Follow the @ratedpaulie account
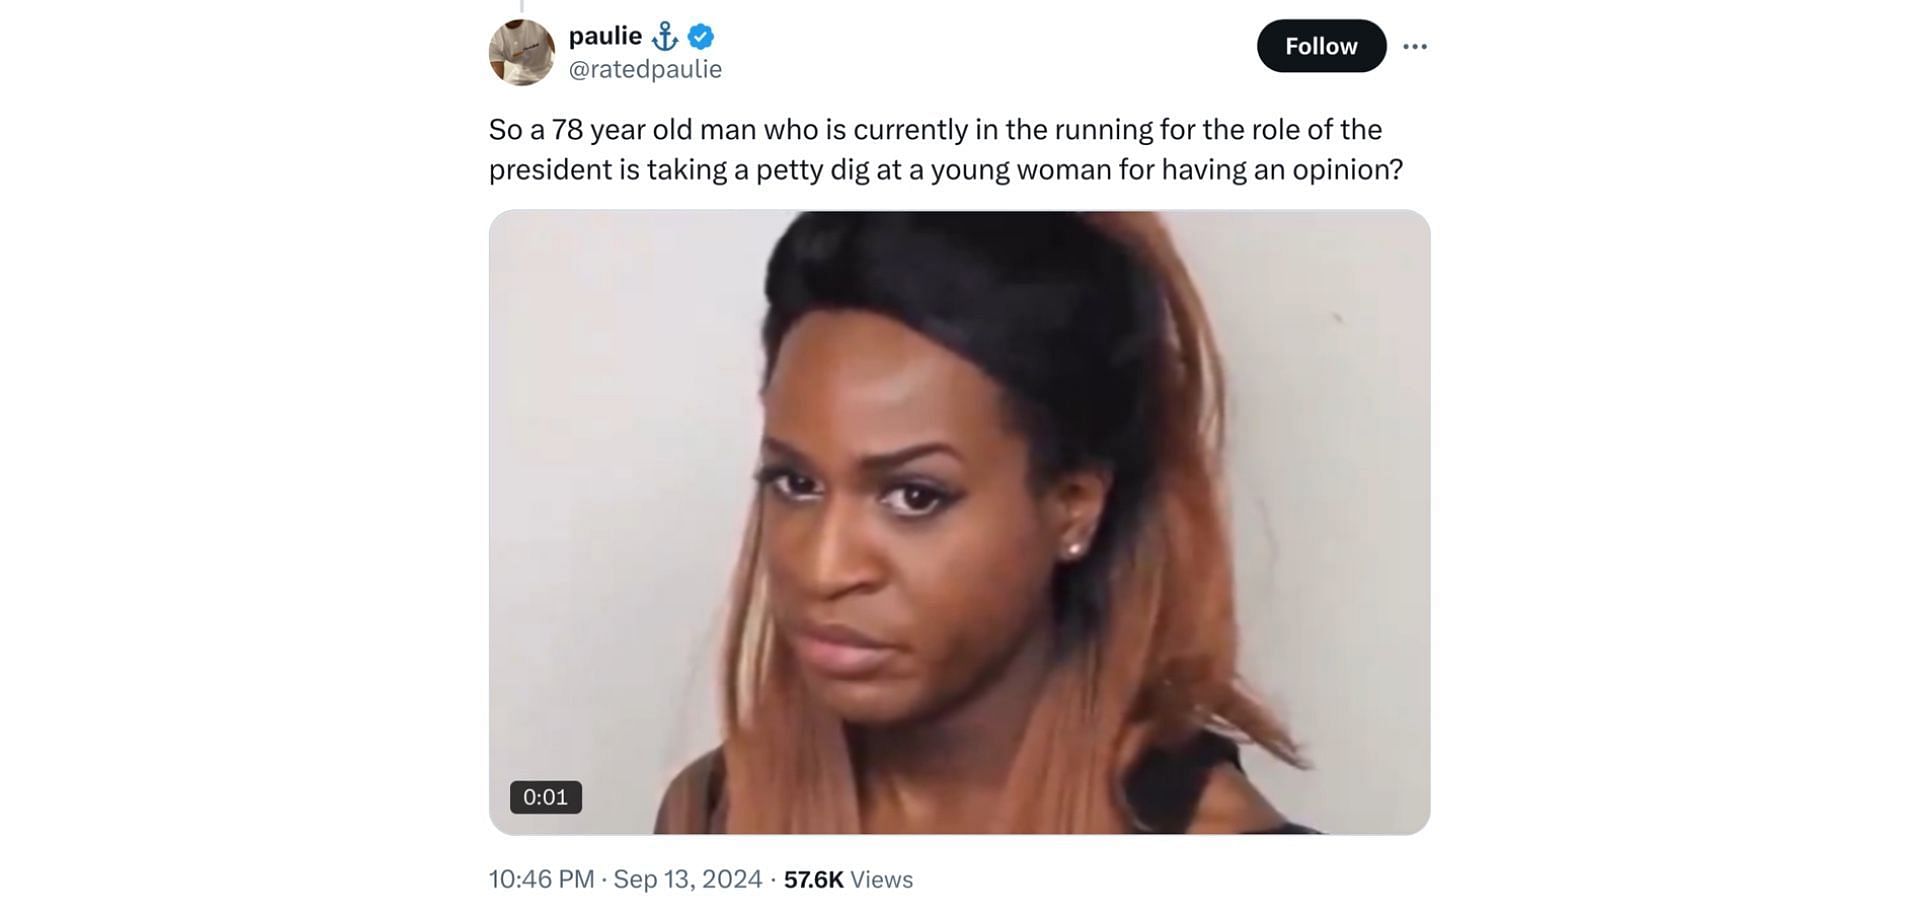Viewport: 1920px width, 900px height. pyautogui.click(x=1321, y=46)
